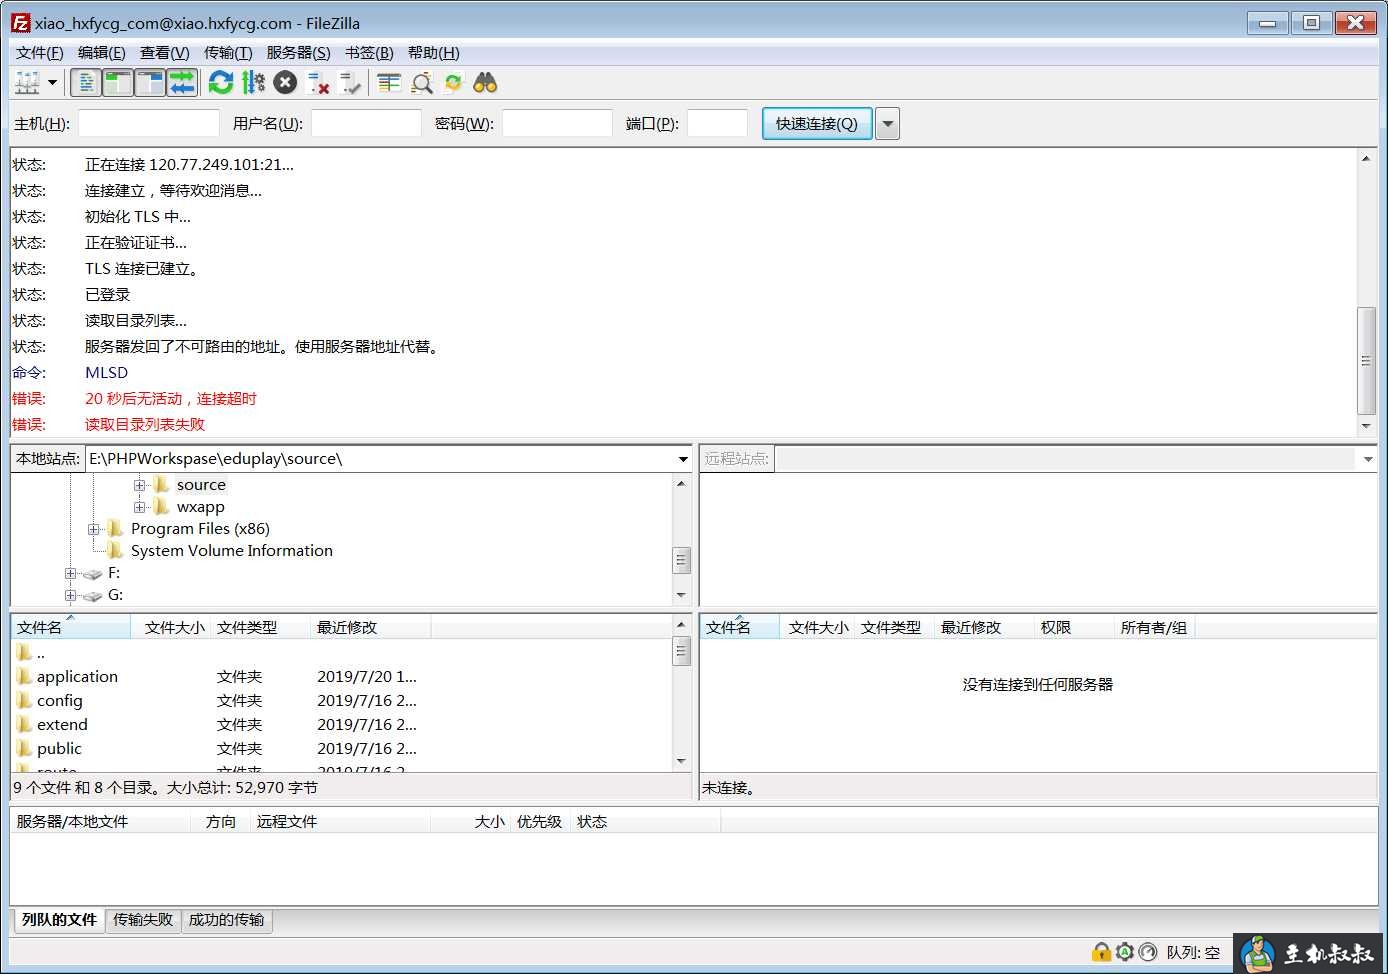This screenshot has width=1388, height=974.
Task: Sort remote list by 所有者/组 column
Action: (1153, 627)
